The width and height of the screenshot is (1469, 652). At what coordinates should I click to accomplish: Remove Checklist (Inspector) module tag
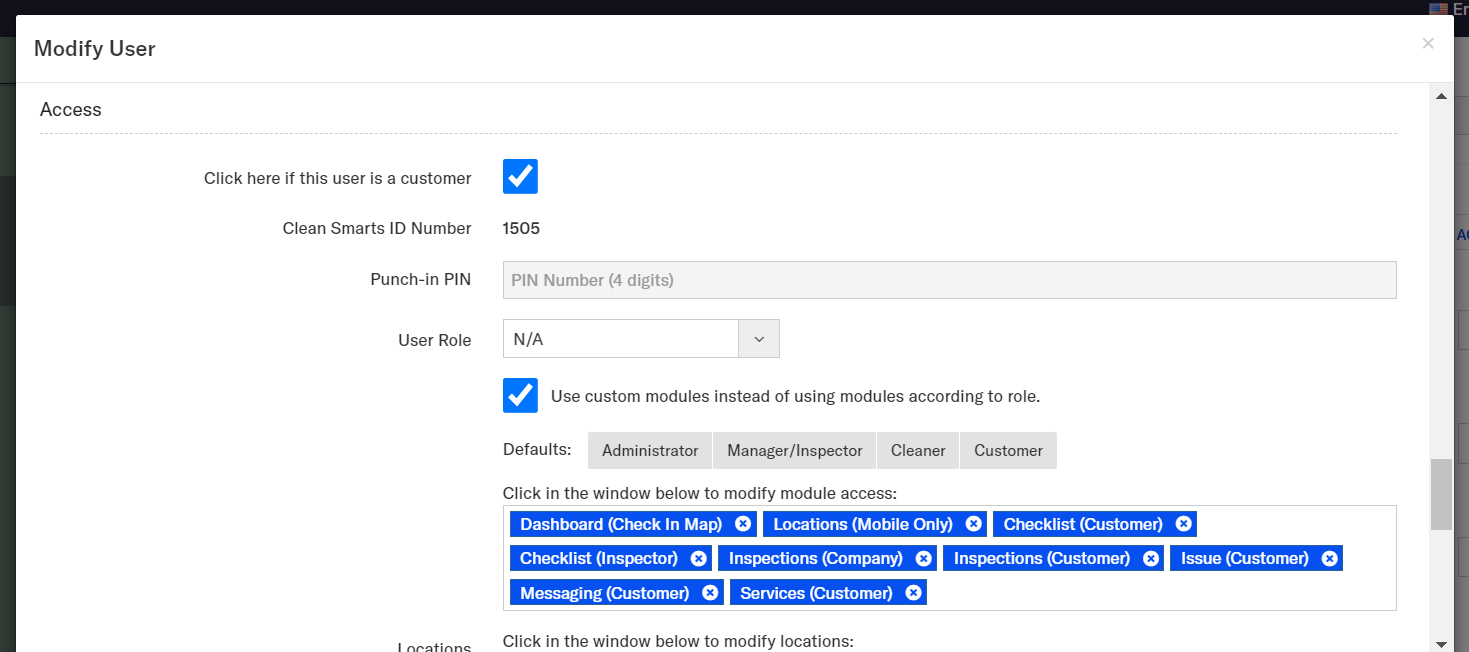tap(698, 559)
